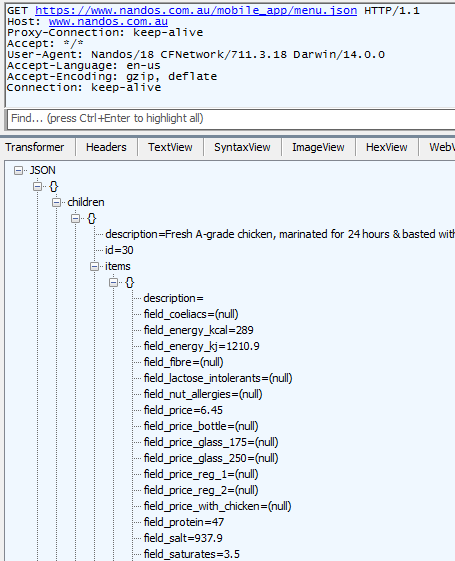Select field_price_glass_250=(null) row

(211, 458)
